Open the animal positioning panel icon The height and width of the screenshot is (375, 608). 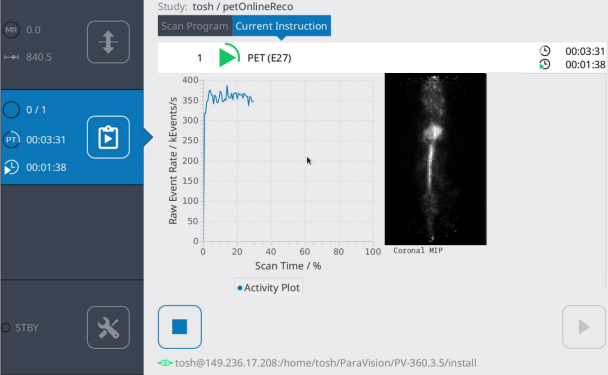point(108,42)
